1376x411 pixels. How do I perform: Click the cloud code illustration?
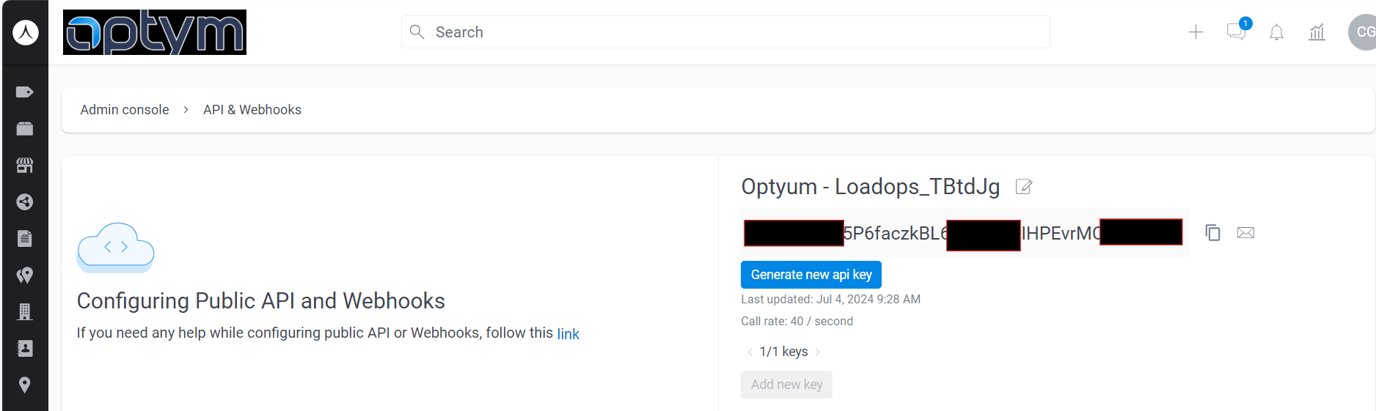[x=116, y=248]
